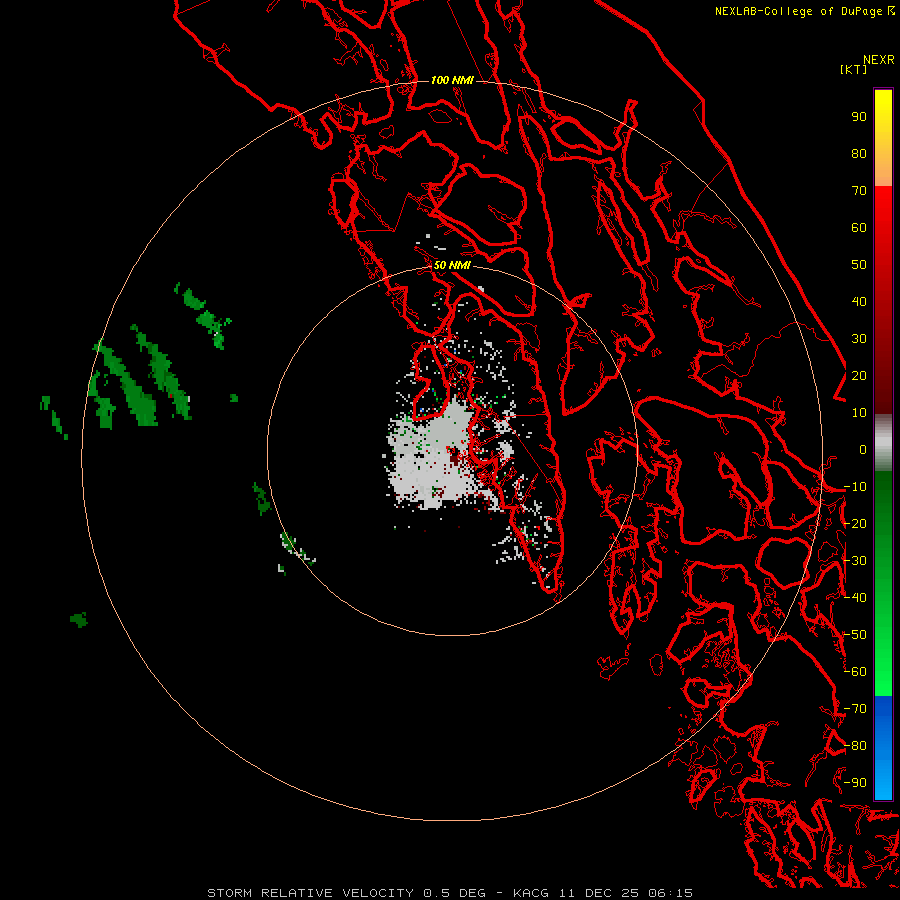Click the "-60" scale value
The width and height of the screenshot is (900, 900).
[855, 672]
